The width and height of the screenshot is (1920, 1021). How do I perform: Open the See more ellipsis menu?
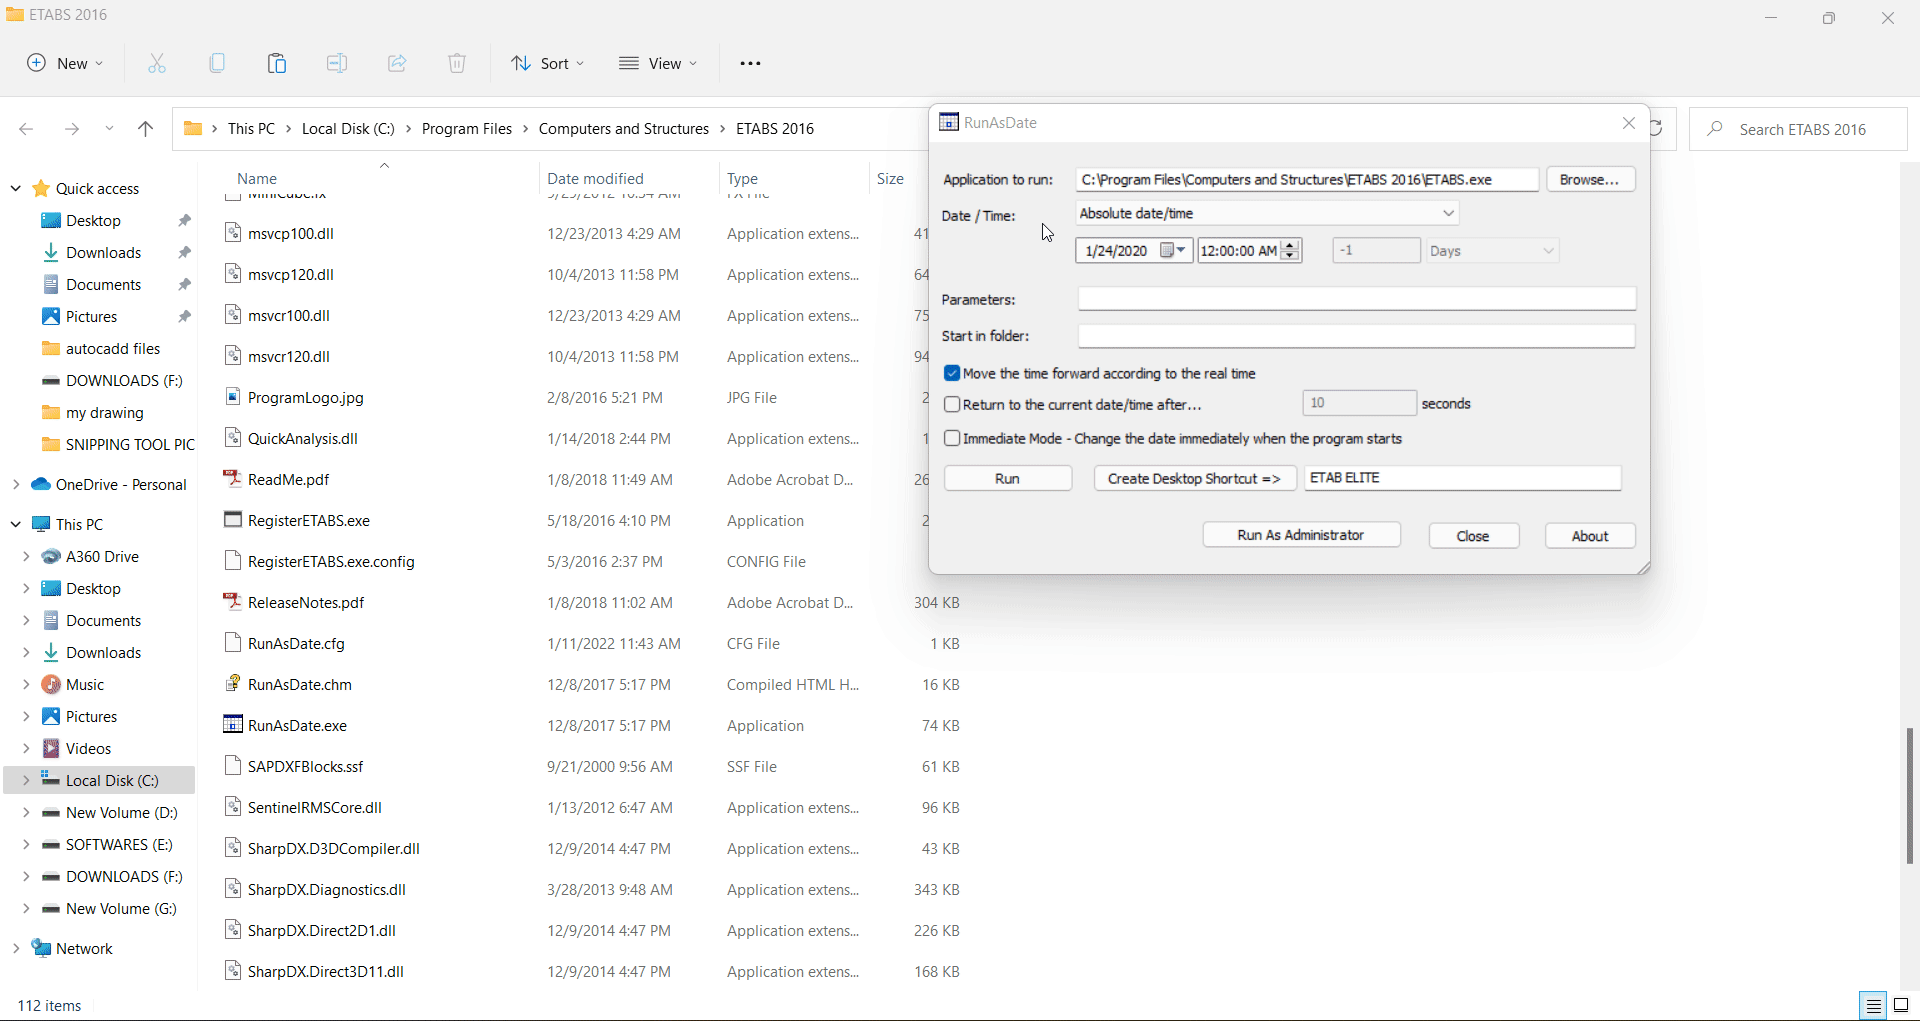click(x=750, y=63)
